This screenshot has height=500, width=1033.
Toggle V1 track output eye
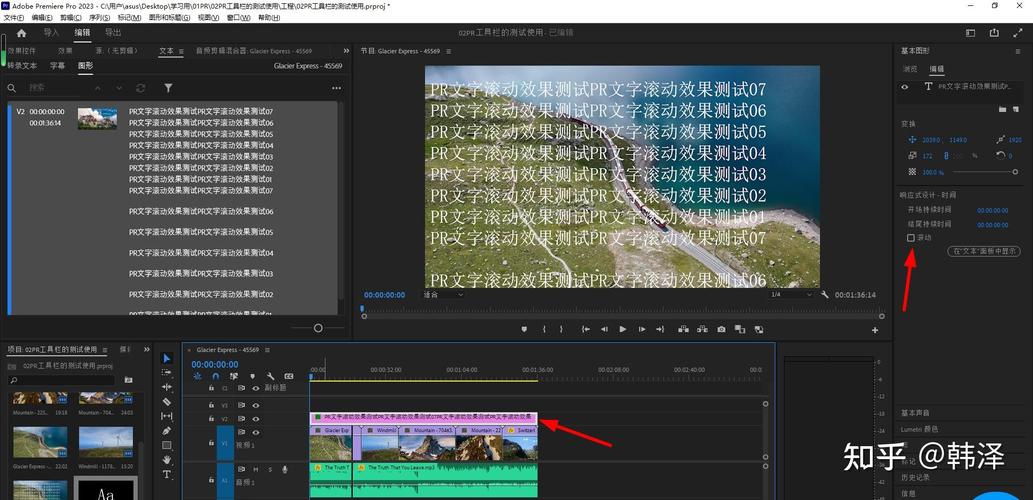click(x=256, y=432)
